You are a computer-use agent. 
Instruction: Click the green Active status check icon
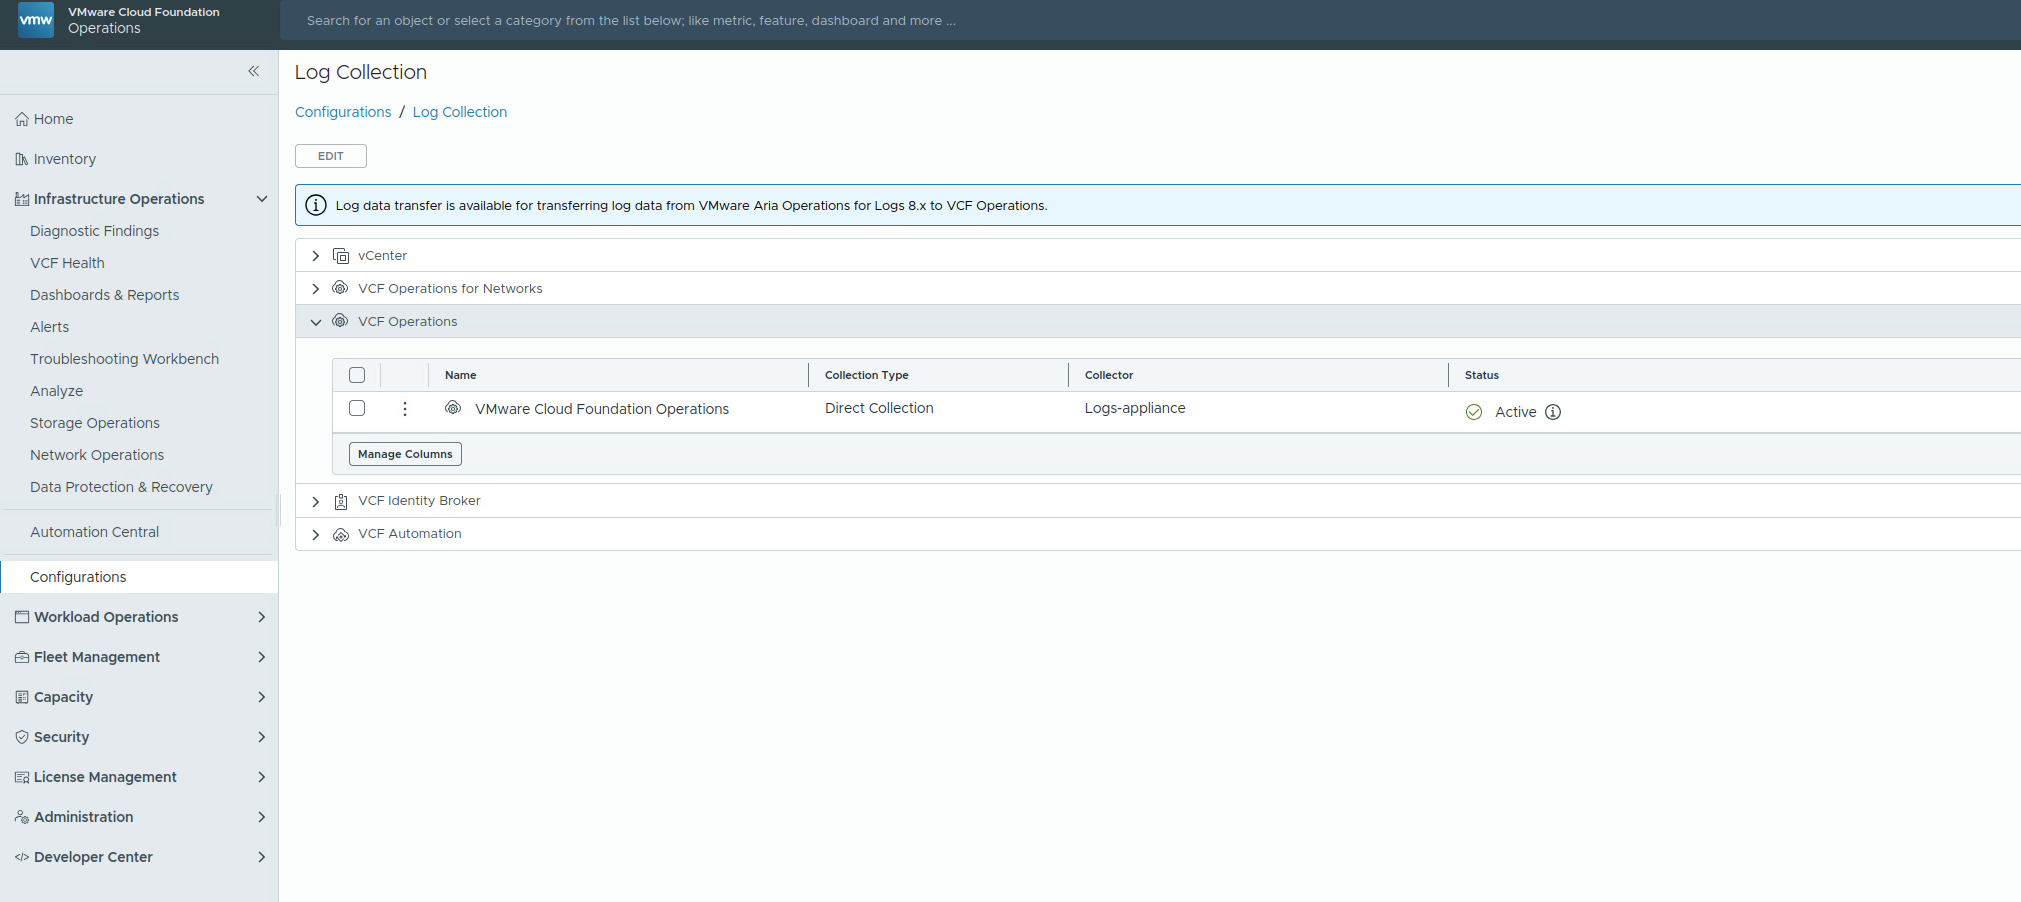coord(1474,412)
